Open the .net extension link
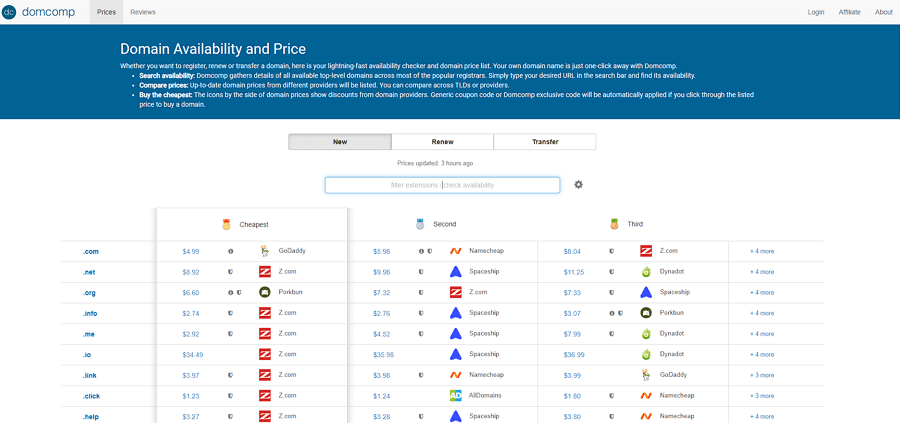900x423 pixels. pos(89,272)
